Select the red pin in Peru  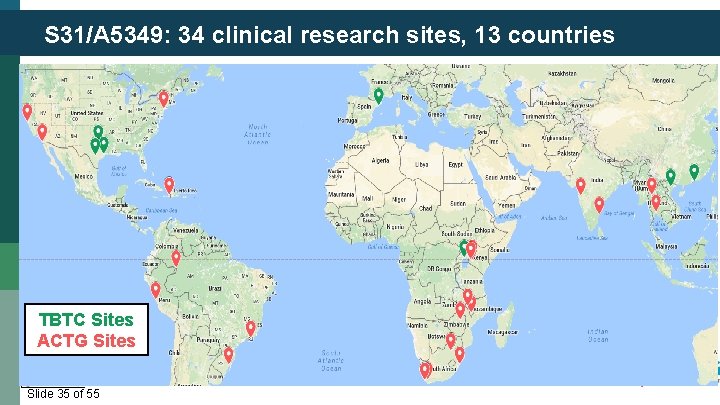(x=156, y=290)
